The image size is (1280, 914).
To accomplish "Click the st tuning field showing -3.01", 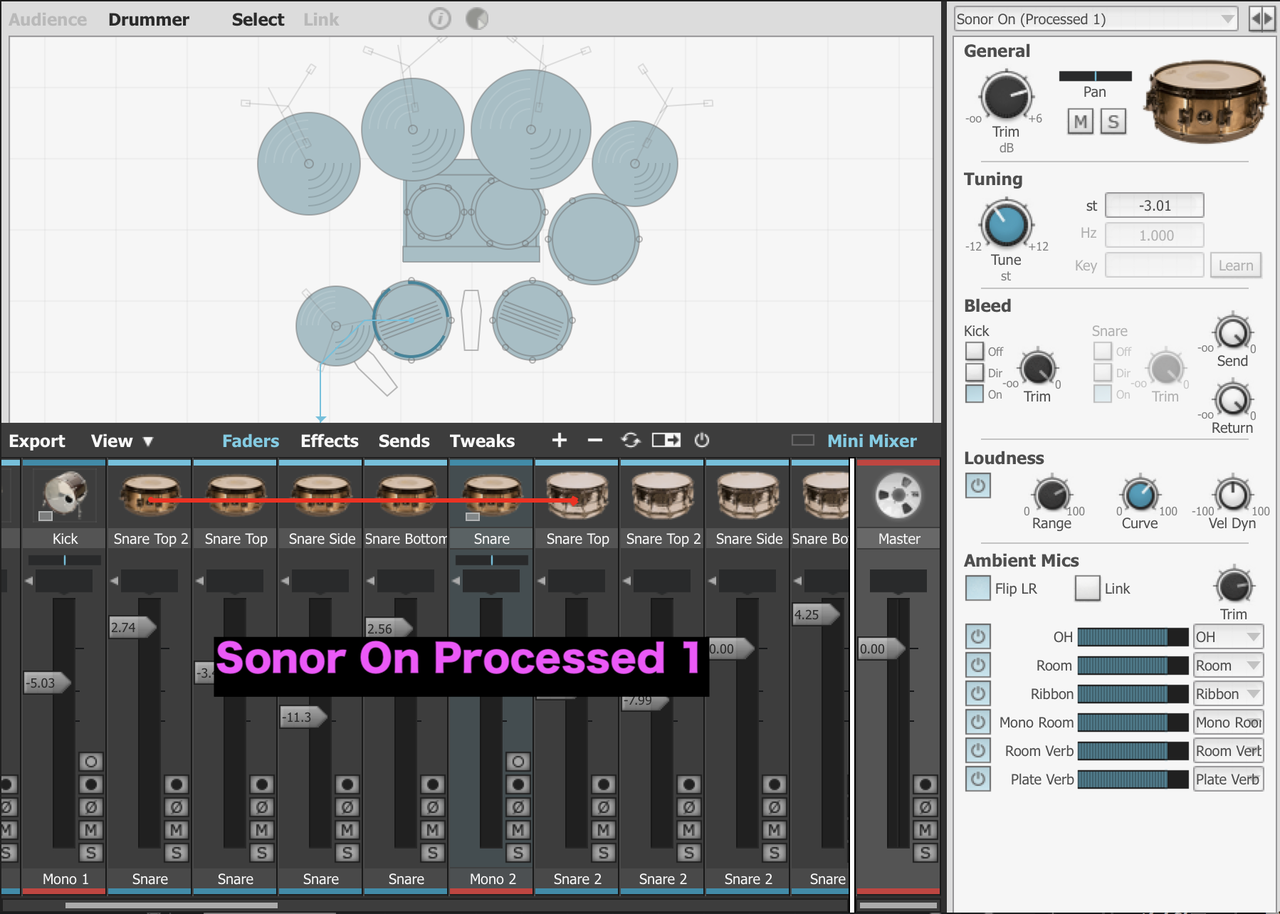I will point(1154,205).
